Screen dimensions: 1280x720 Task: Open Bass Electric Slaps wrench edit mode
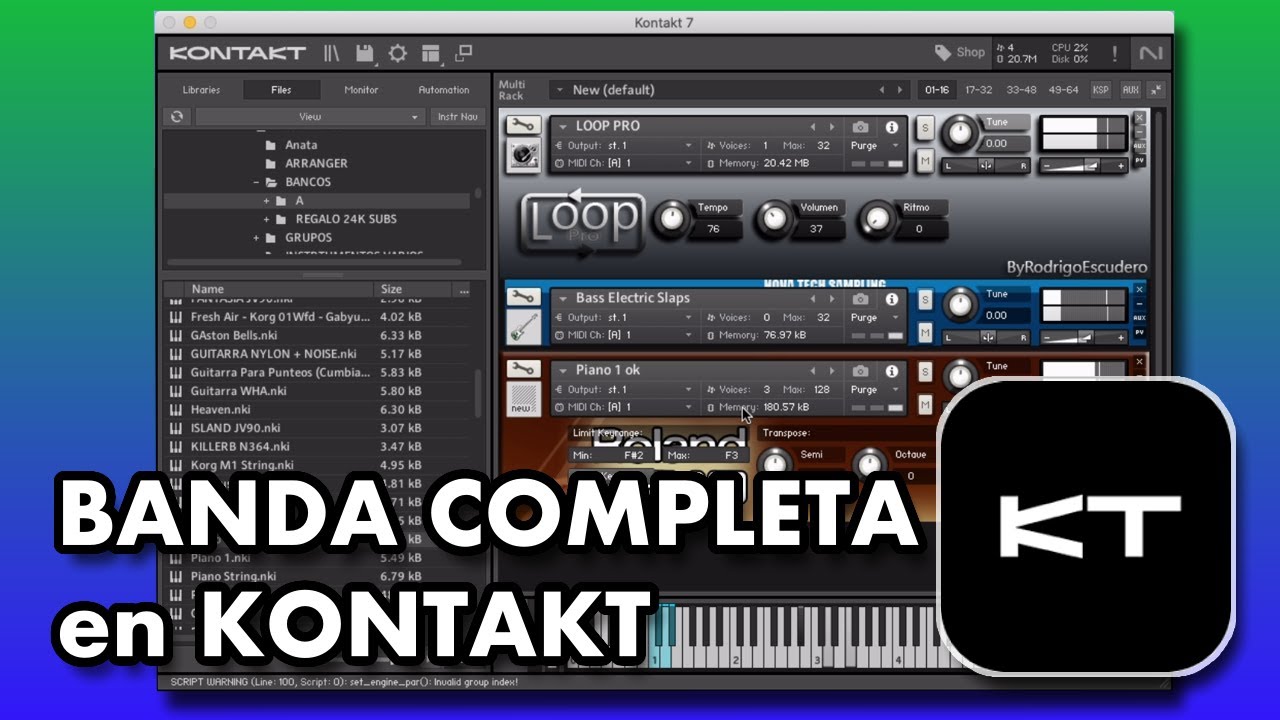(x=522, y=297)
